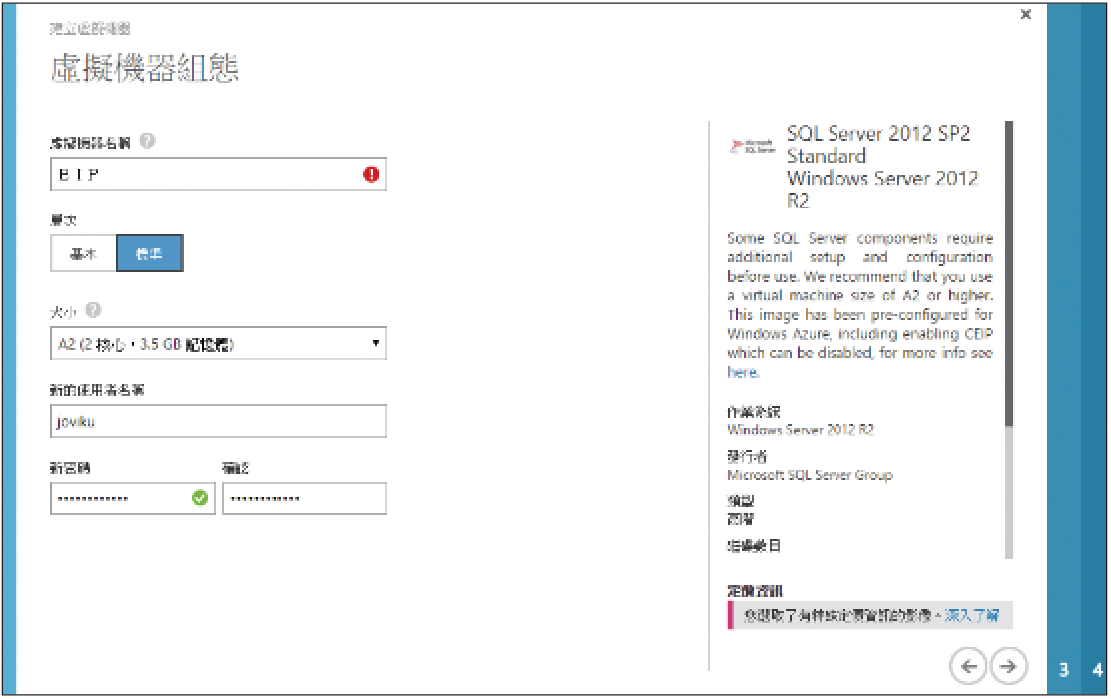Screen dimensions: 1111x699
Task: Click the Windows Server 2012 R2 OS text
Action: (x=800, y=430)
